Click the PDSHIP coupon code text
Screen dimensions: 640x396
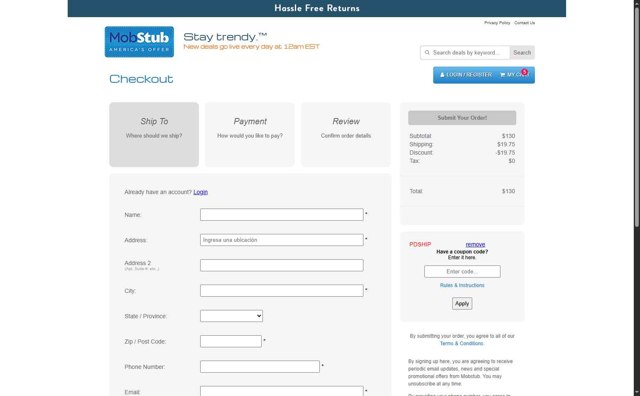pos(420,245)
